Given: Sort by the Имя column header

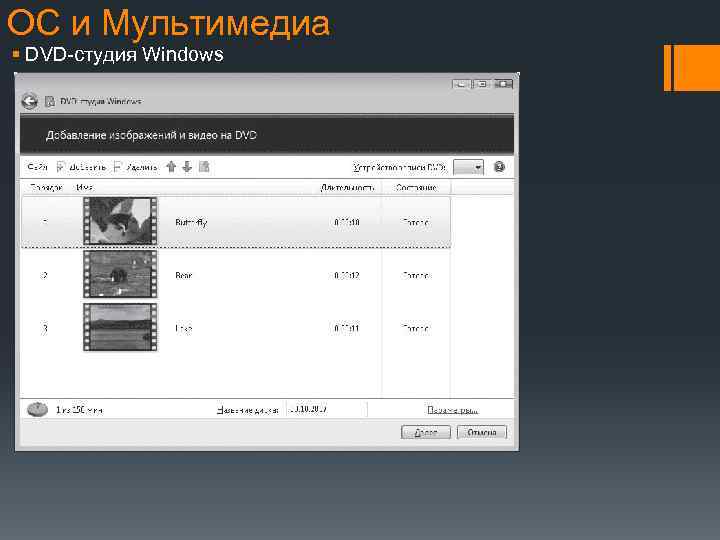Looking at the screenshot, I should tap(84, 187).
